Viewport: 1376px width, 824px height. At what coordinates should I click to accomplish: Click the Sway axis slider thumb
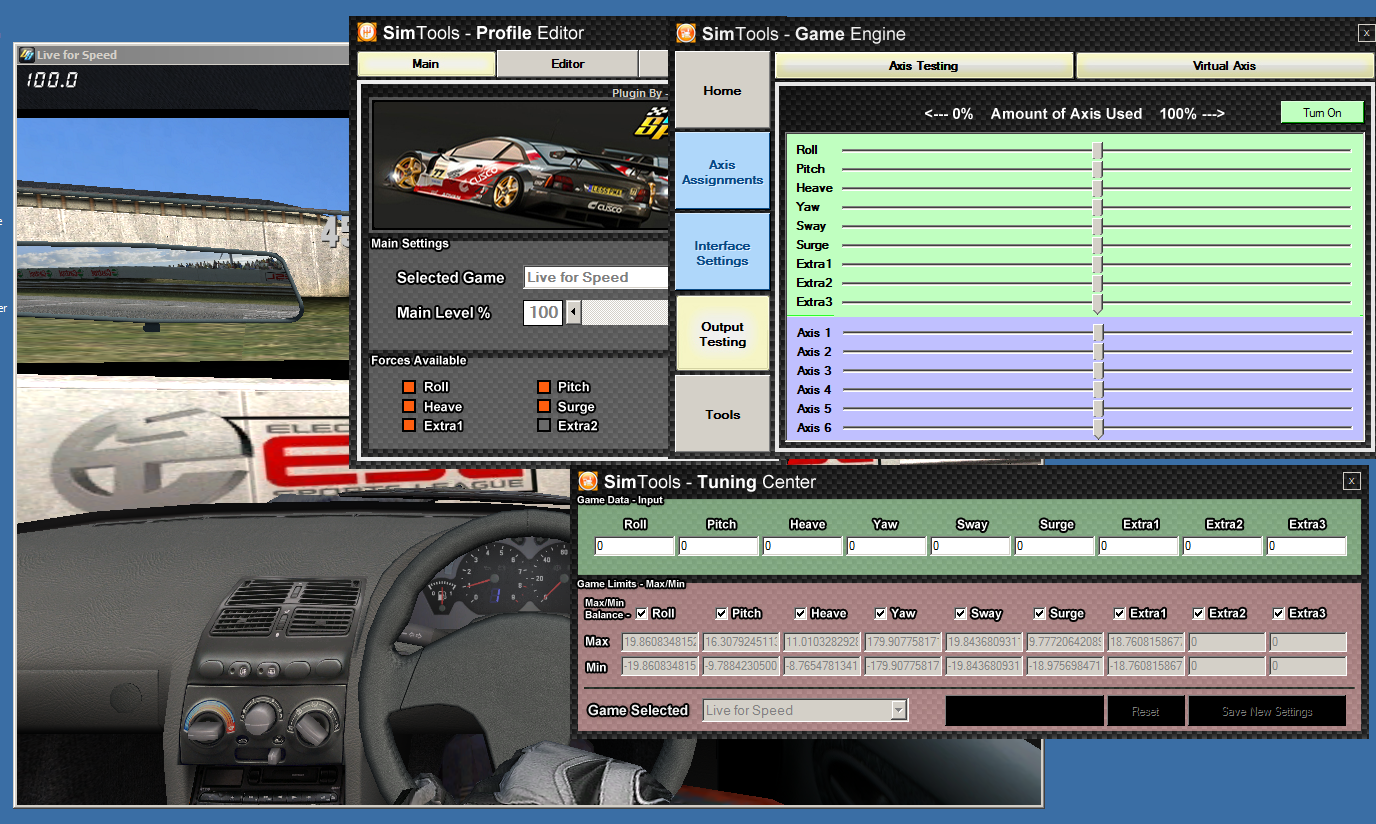[x=1097, y=226]
